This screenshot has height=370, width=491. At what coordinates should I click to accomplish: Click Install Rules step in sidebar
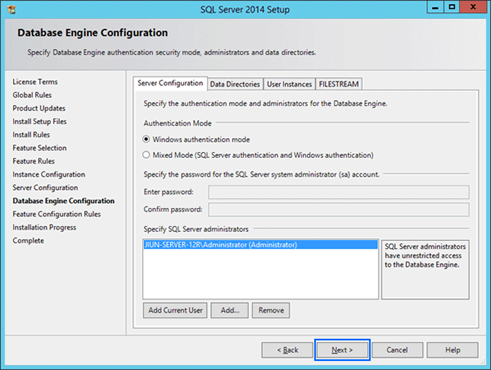tap(31, 135)
